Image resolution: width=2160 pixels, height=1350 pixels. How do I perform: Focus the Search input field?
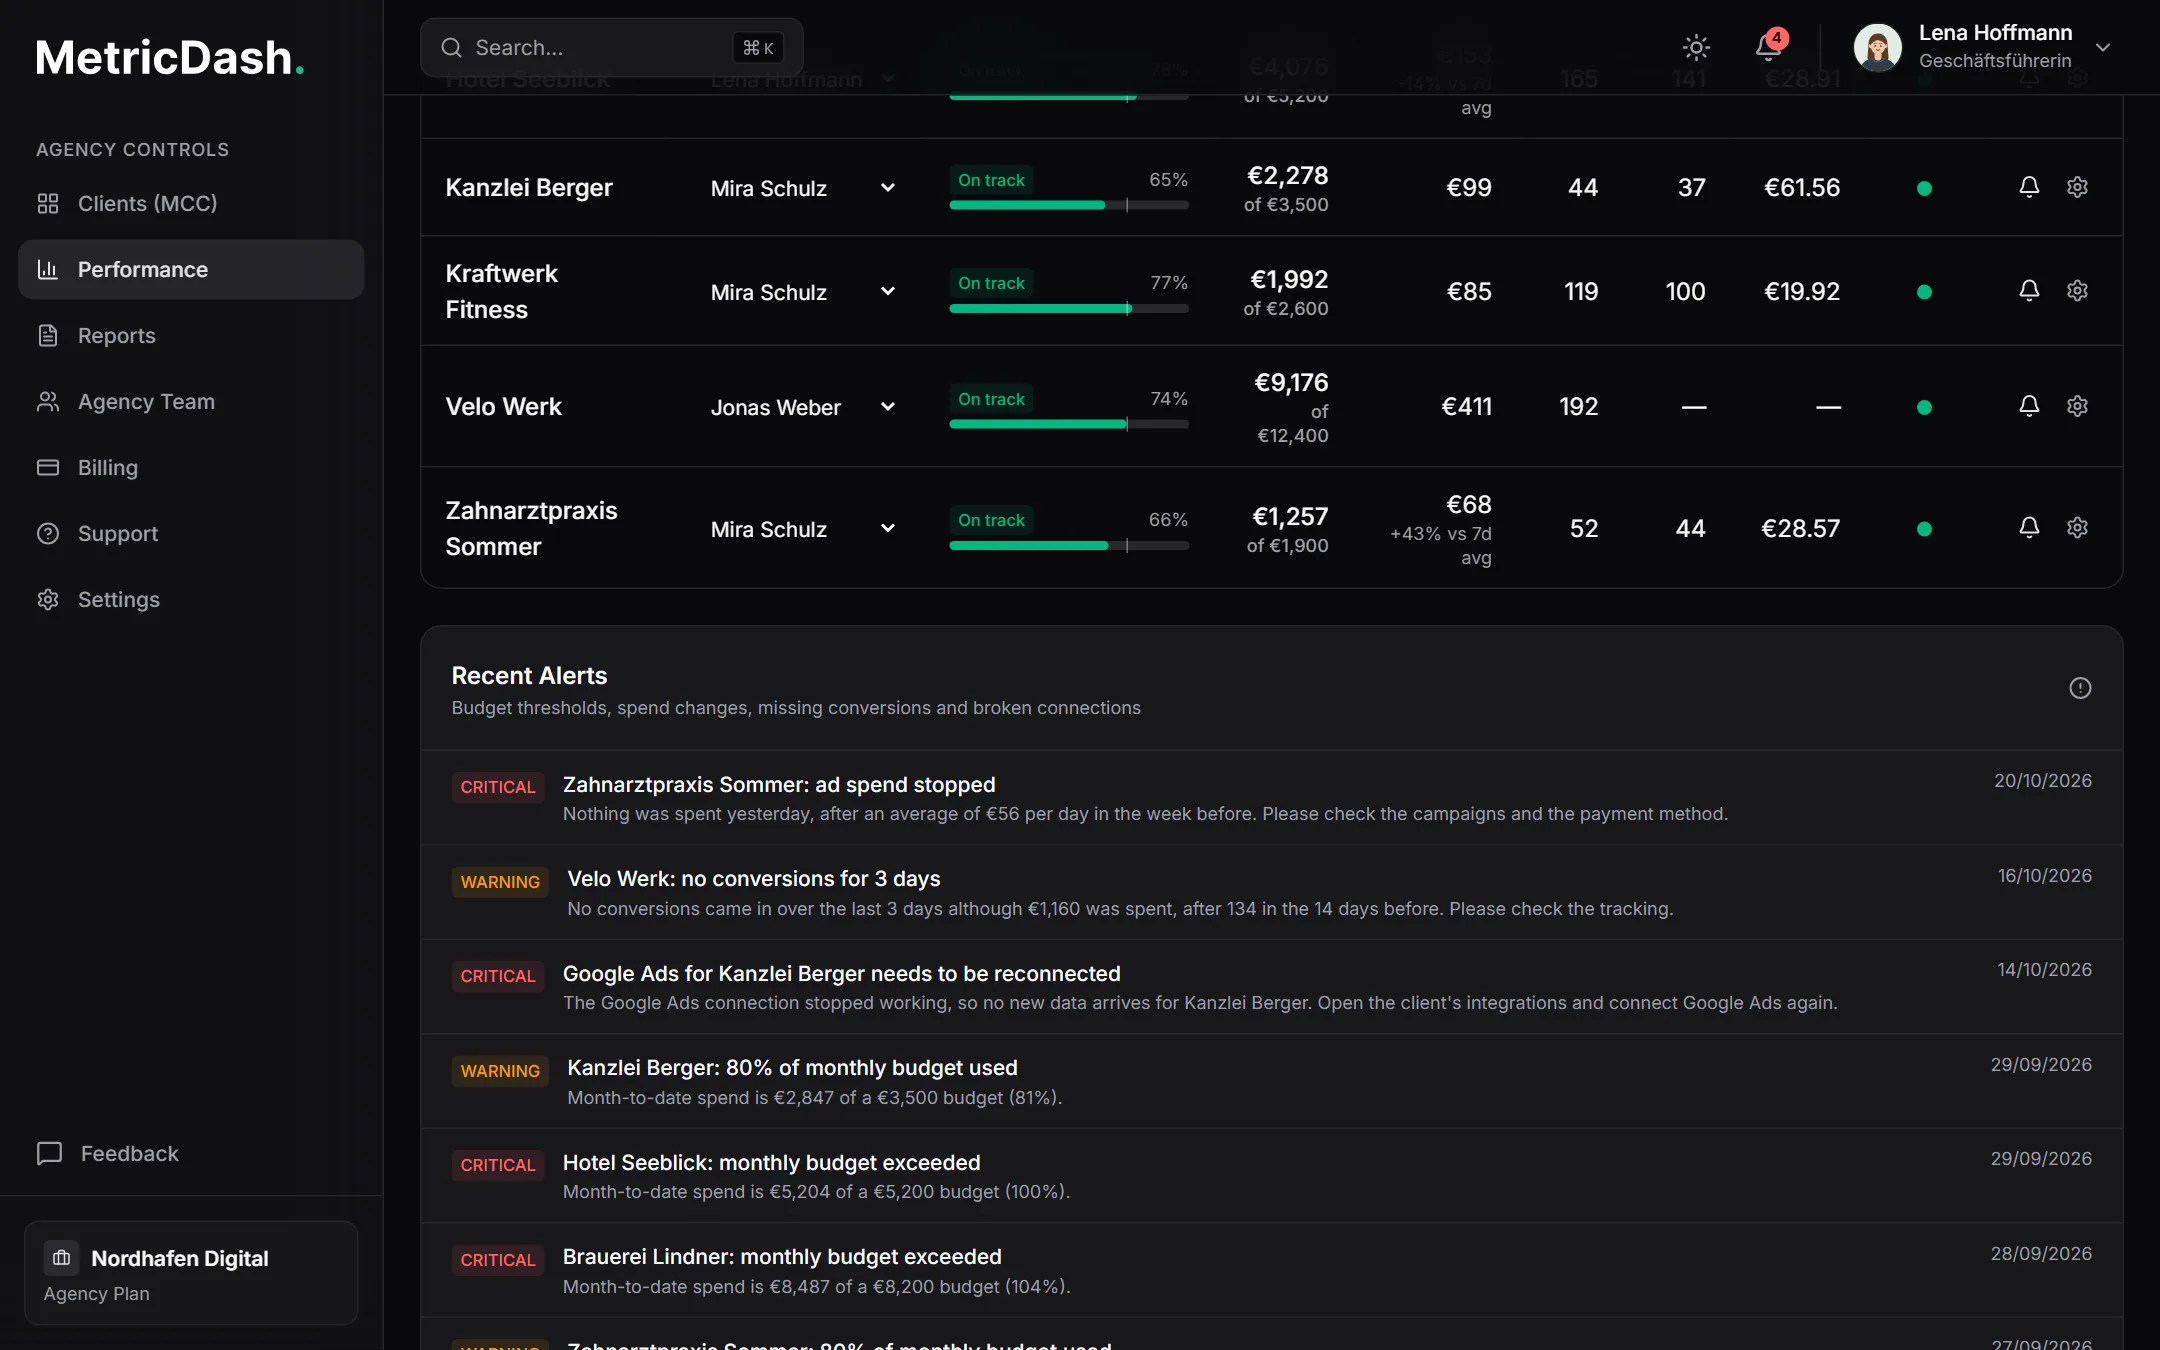[x=611, y=47]
